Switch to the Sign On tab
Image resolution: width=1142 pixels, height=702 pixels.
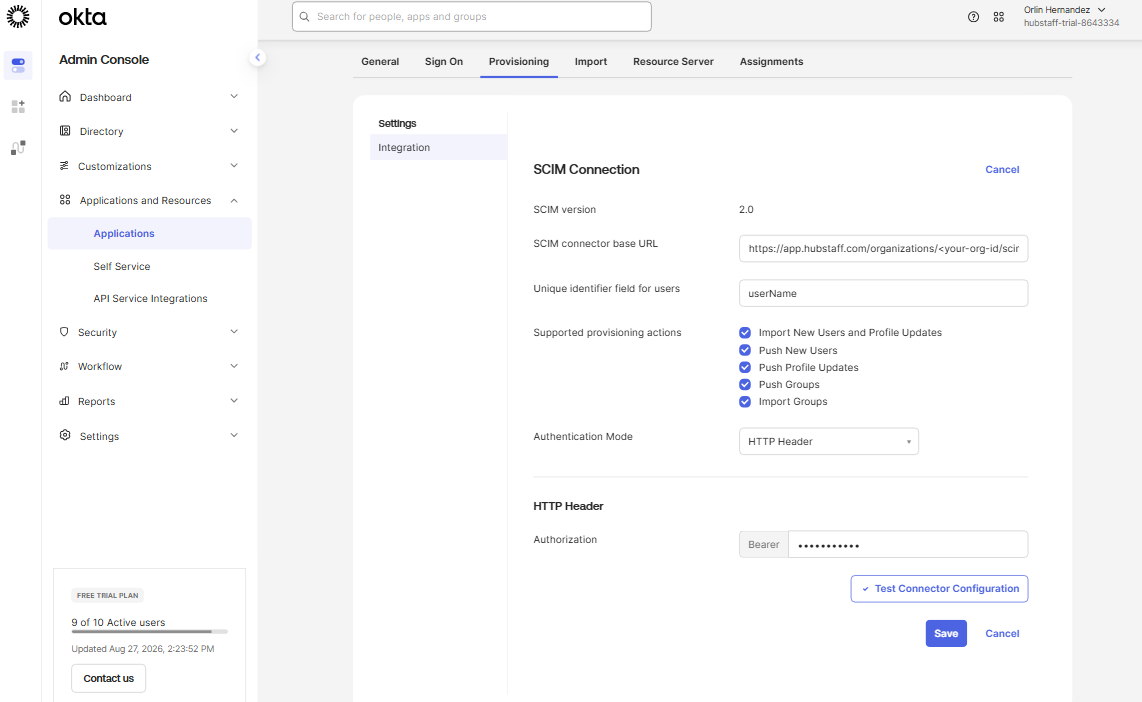click(444, 62)
